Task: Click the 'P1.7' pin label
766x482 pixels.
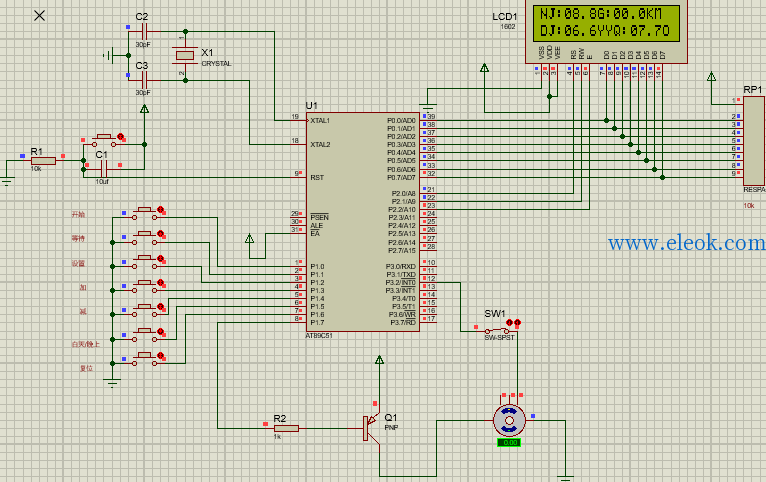Action: coord(318,322)
